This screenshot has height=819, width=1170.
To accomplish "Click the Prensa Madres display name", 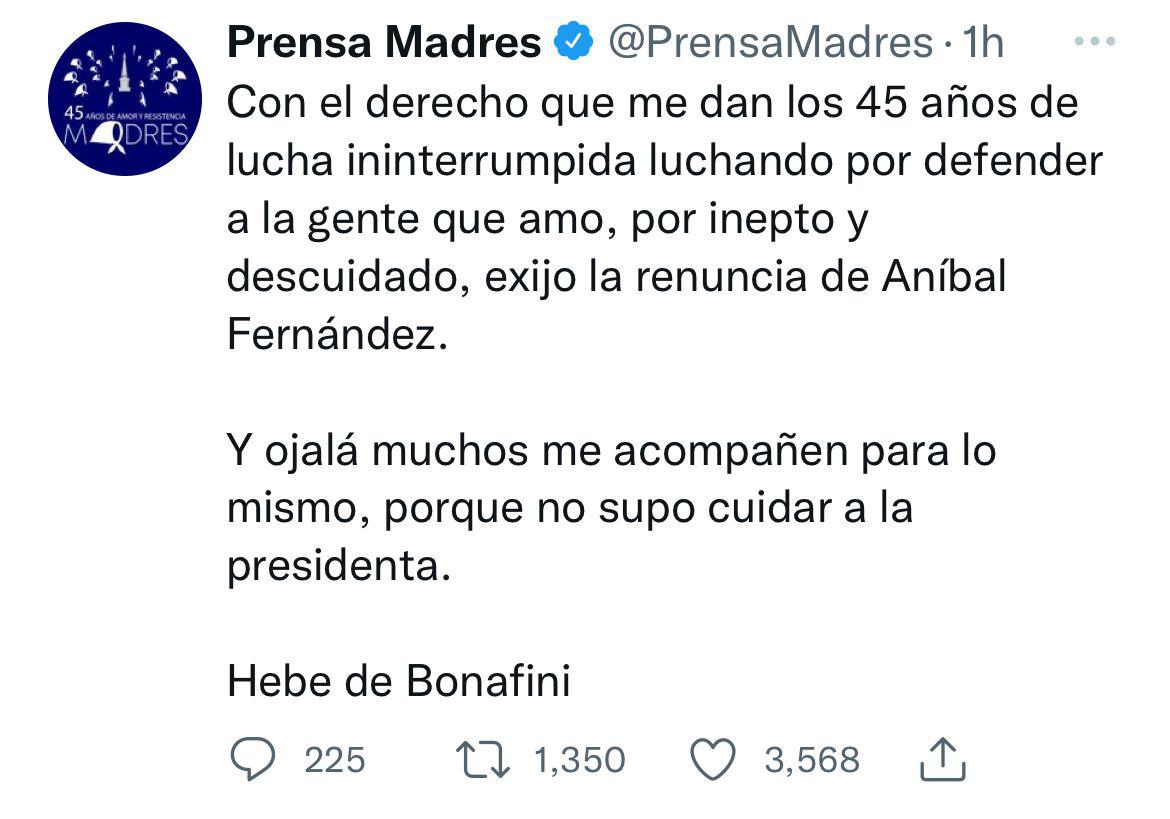I will (x=384, y=43).
